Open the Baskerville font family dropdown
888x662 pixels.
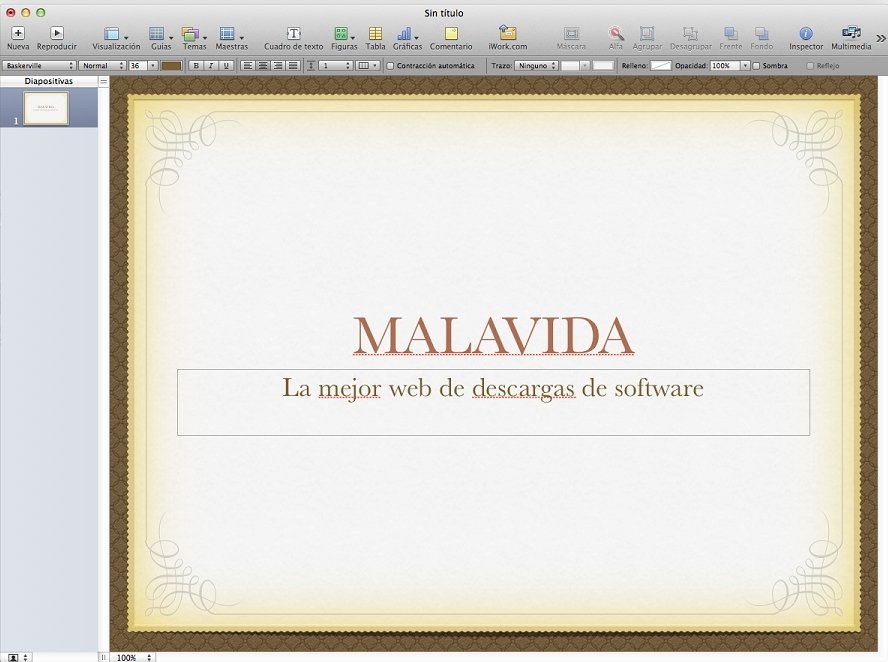tap(39, 66)
